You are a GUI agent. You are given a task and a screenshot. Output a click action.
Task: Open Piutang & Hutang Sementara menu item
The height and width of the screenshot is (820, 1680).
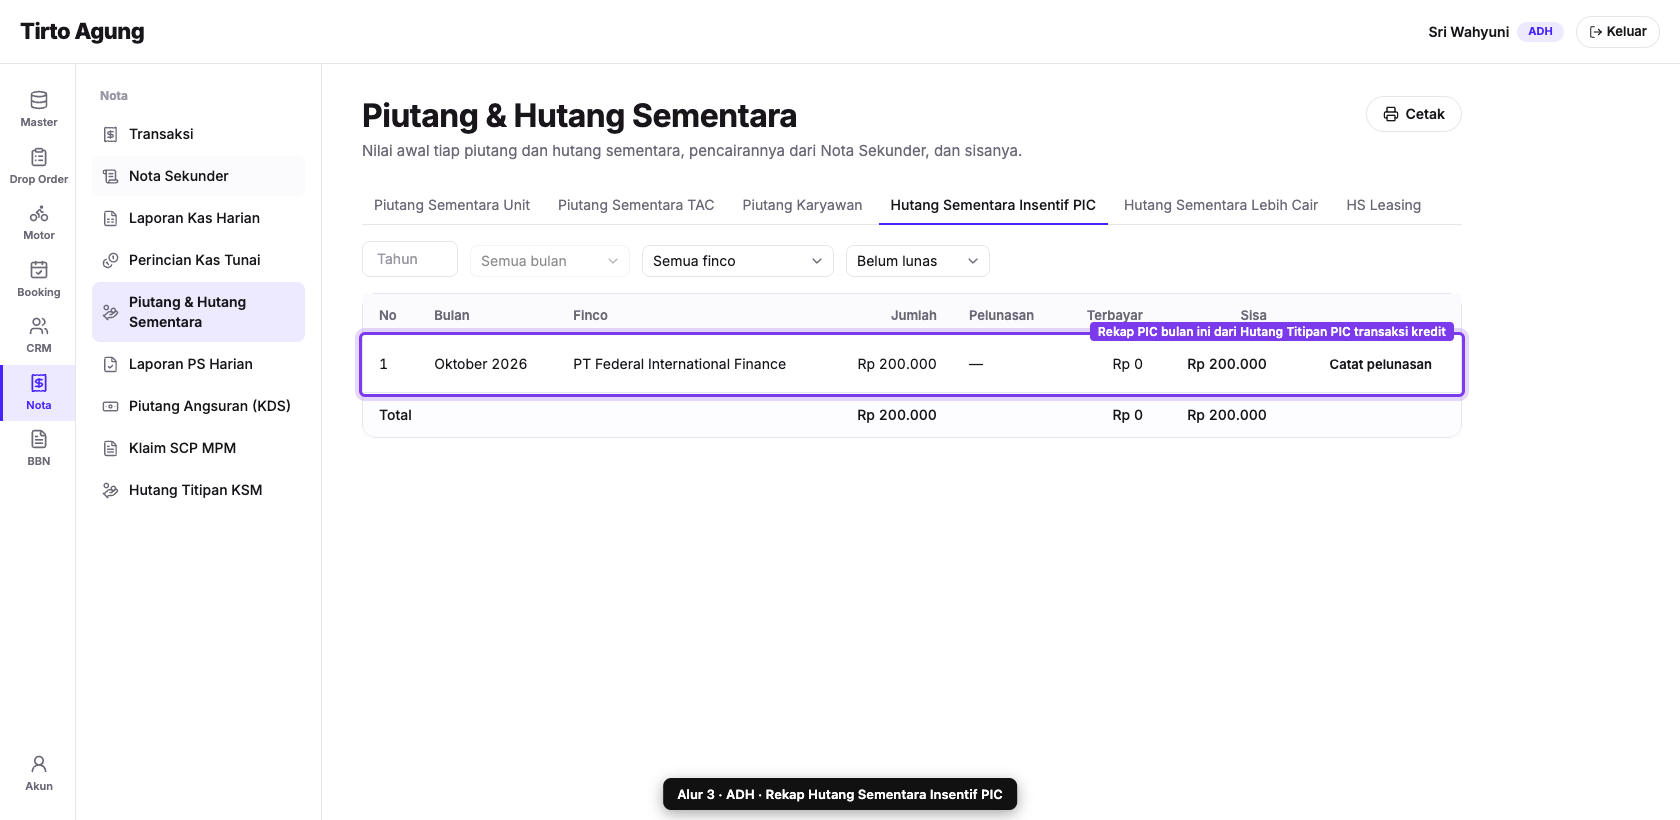pos(198,312)
